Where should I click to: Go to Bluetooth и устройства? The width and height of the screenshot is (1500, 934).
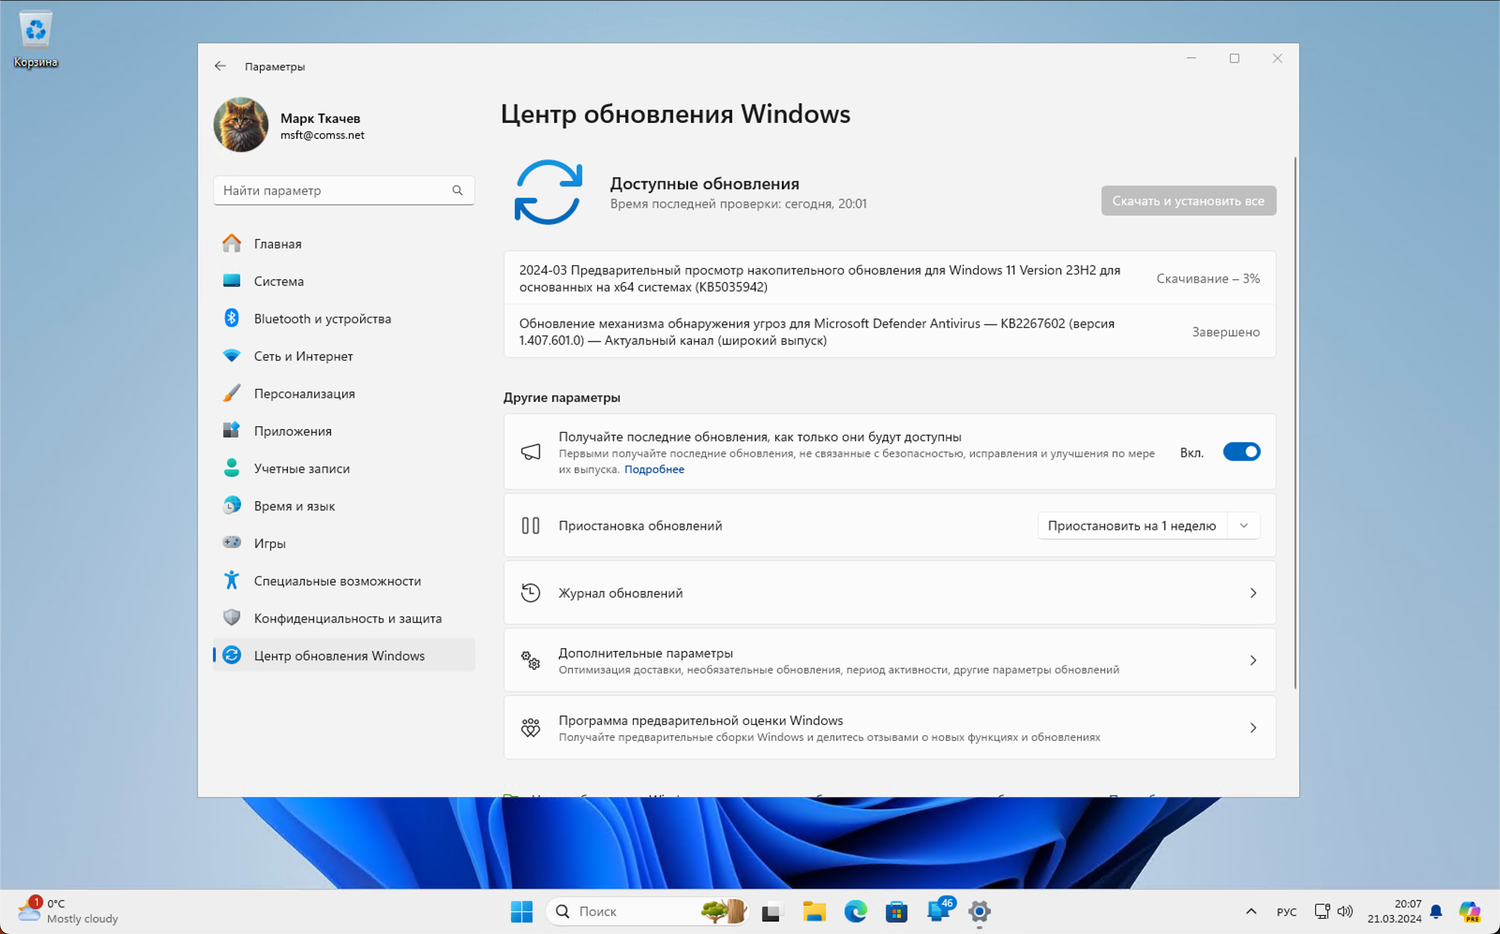click(344, 318)
